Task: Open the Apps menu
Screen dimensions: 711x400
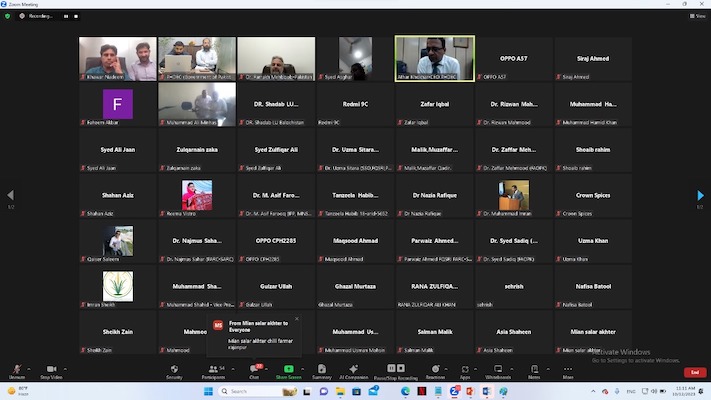Action: click(465, 371)
